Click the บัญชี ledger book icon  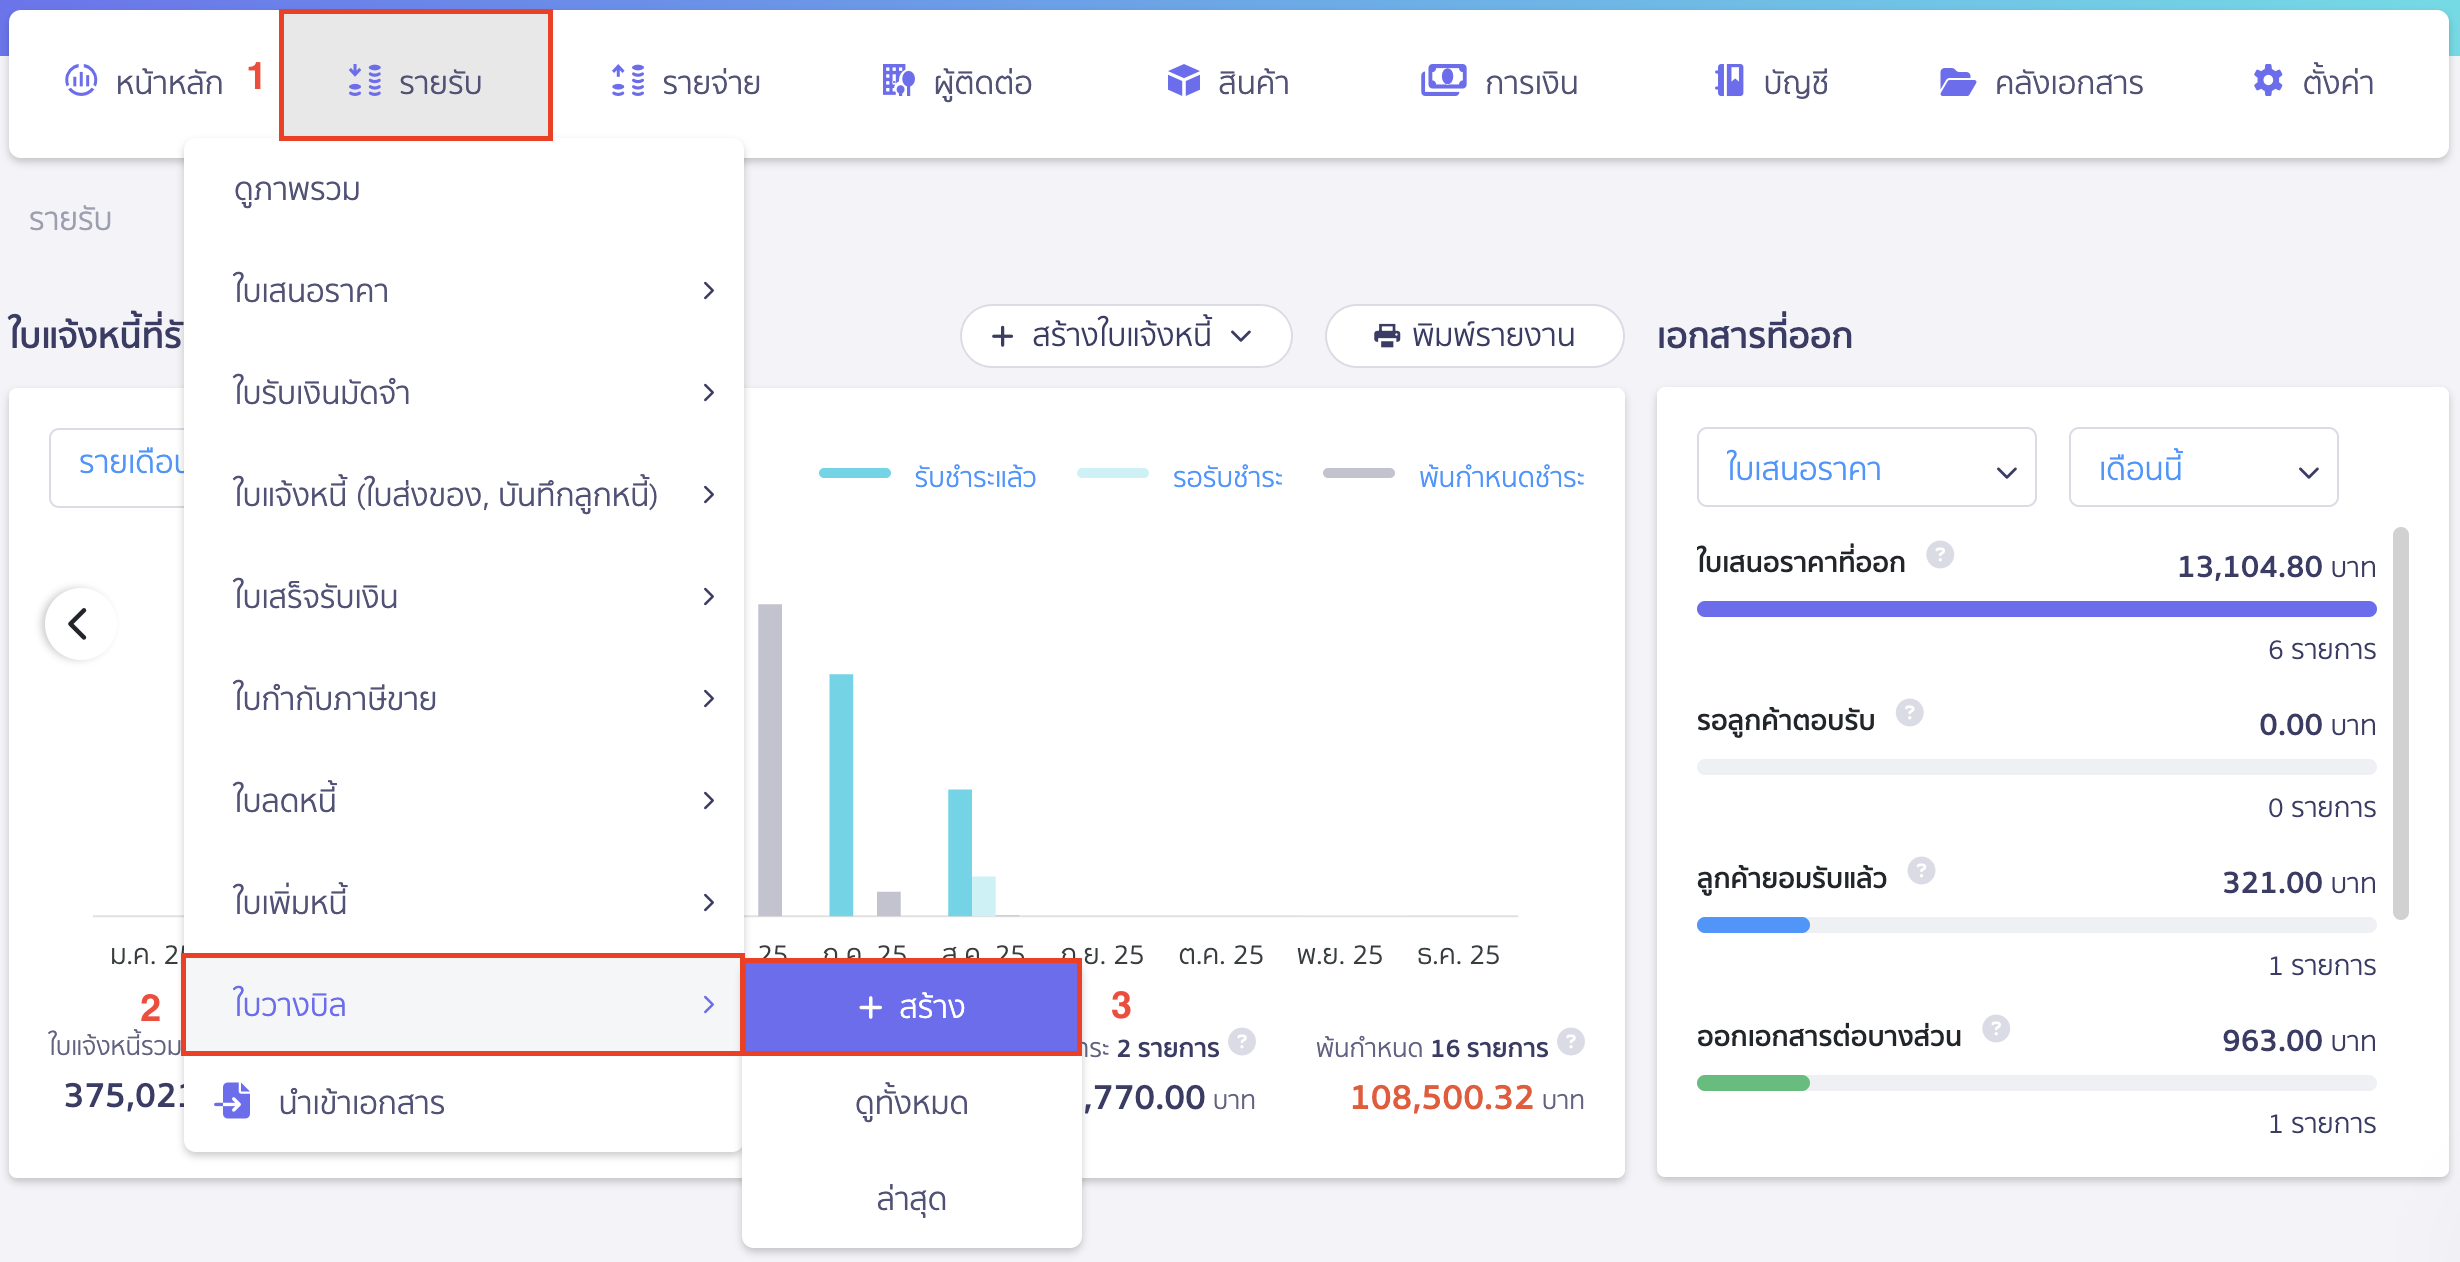click(x=1729, y=80)
